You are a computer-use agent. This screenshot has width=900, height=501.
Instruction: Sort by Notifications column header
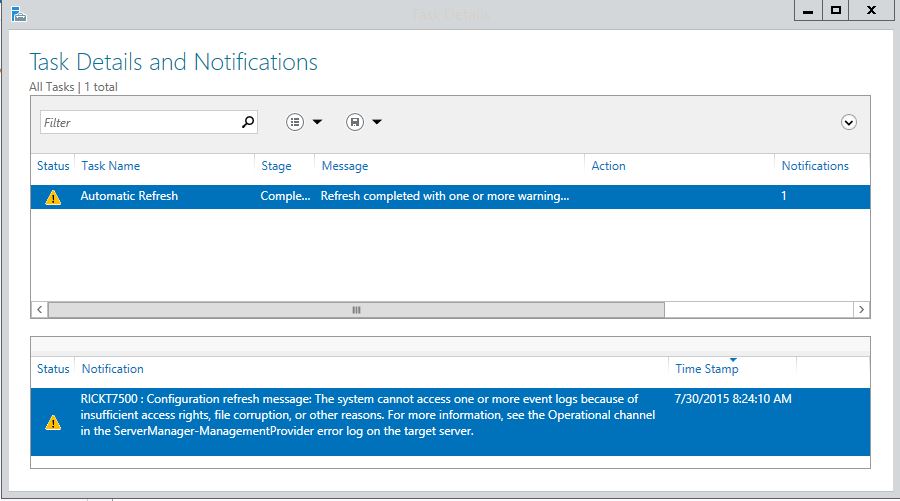(814, 166)
